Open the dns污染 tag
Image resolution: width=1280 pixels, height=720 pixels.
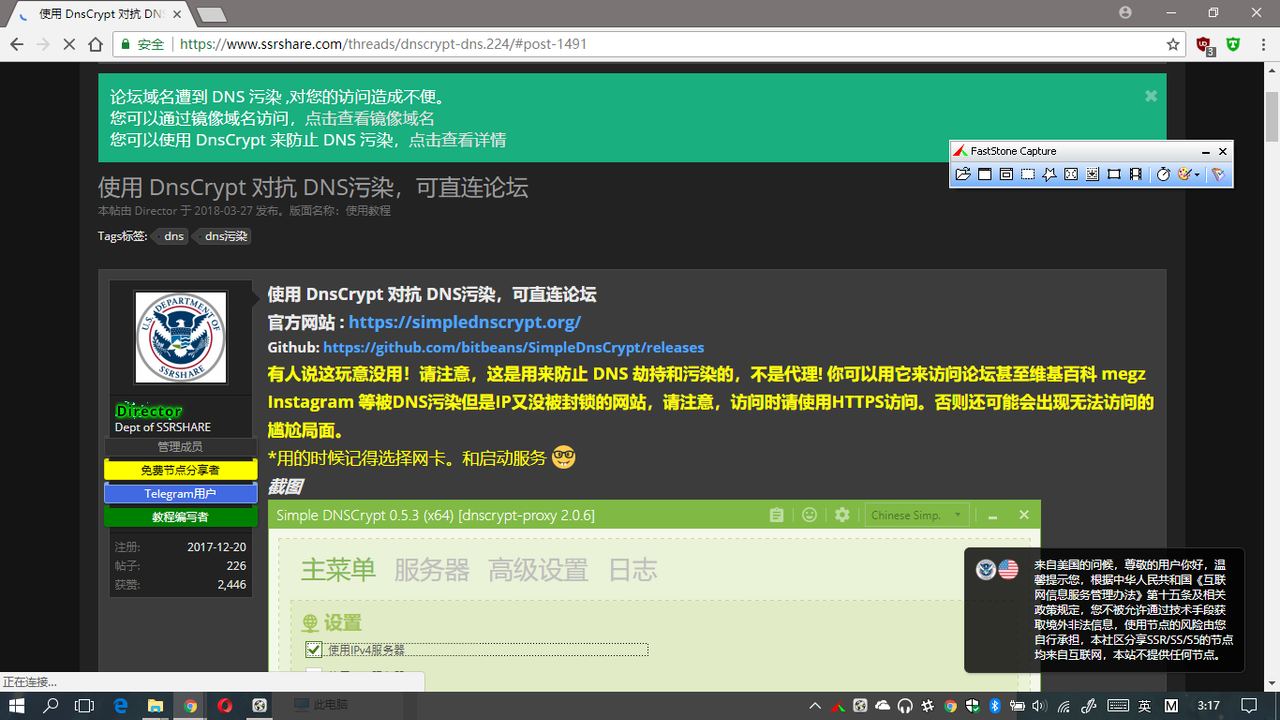pos(225,236)
